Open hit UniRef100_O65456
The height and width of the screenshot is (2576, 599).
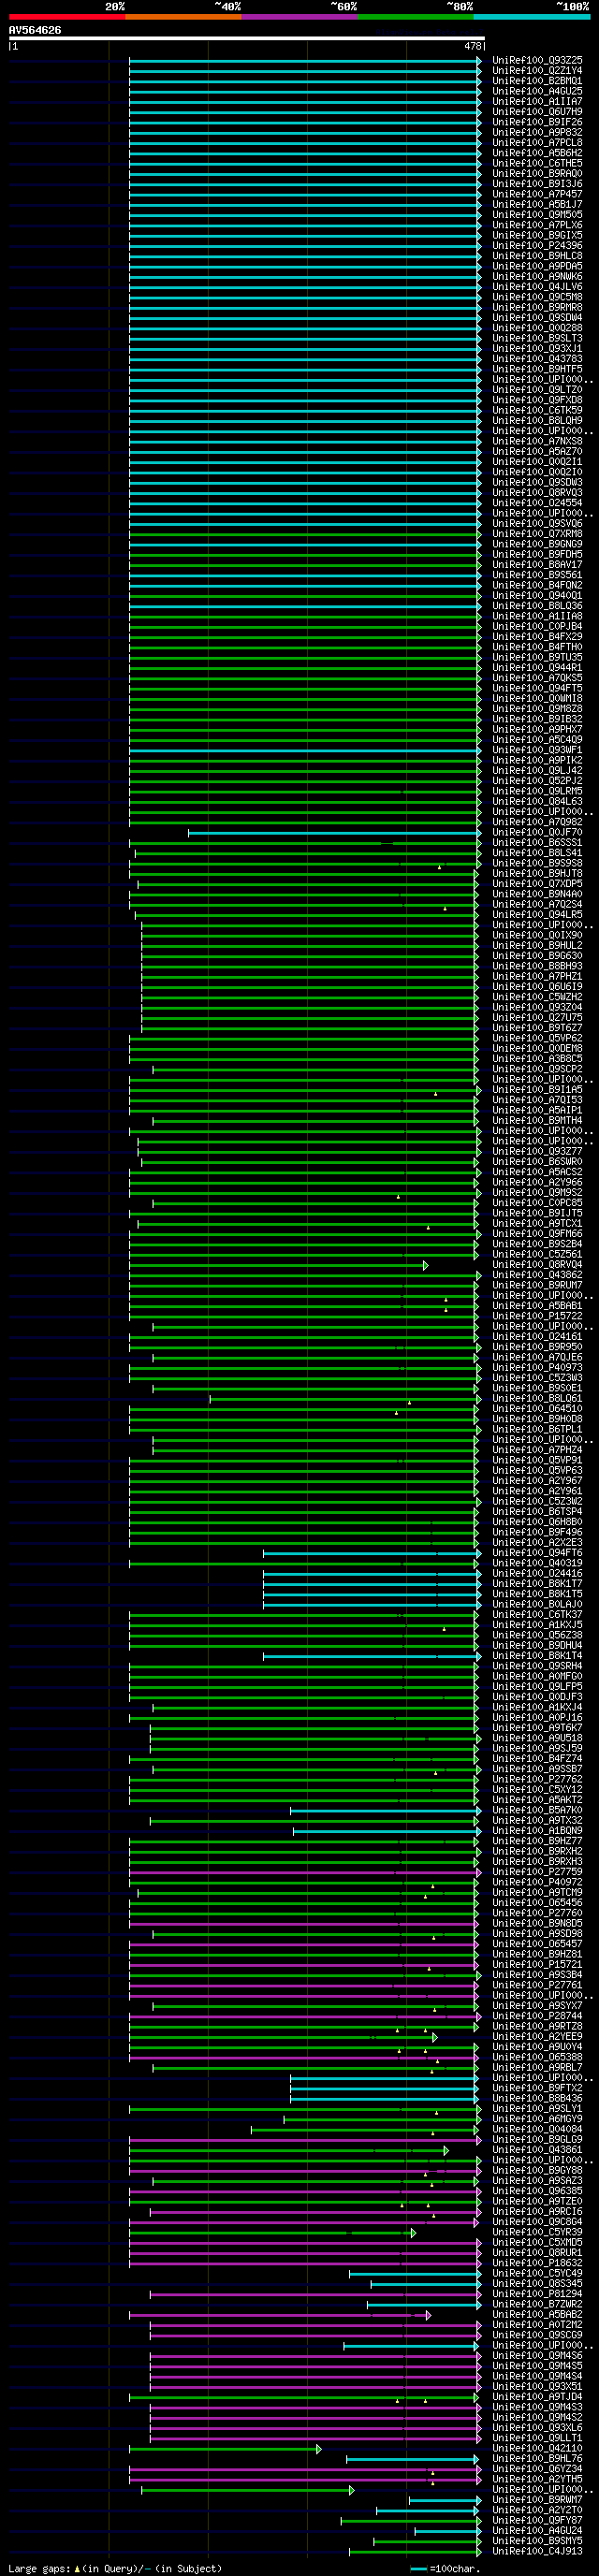coord(538,1903)
